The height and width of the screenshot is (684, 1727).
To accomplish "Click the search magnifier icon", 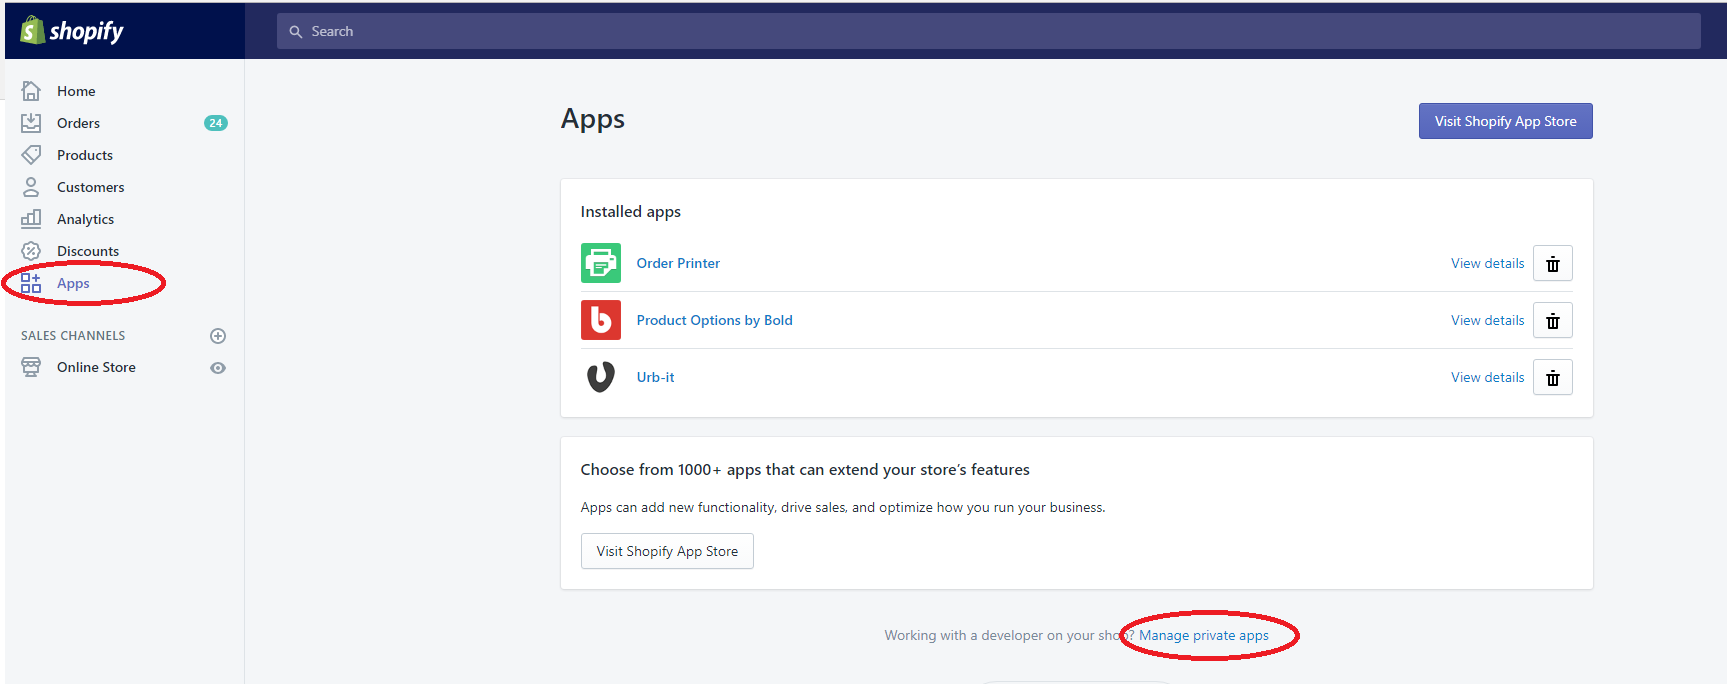I will coord(296,32).
